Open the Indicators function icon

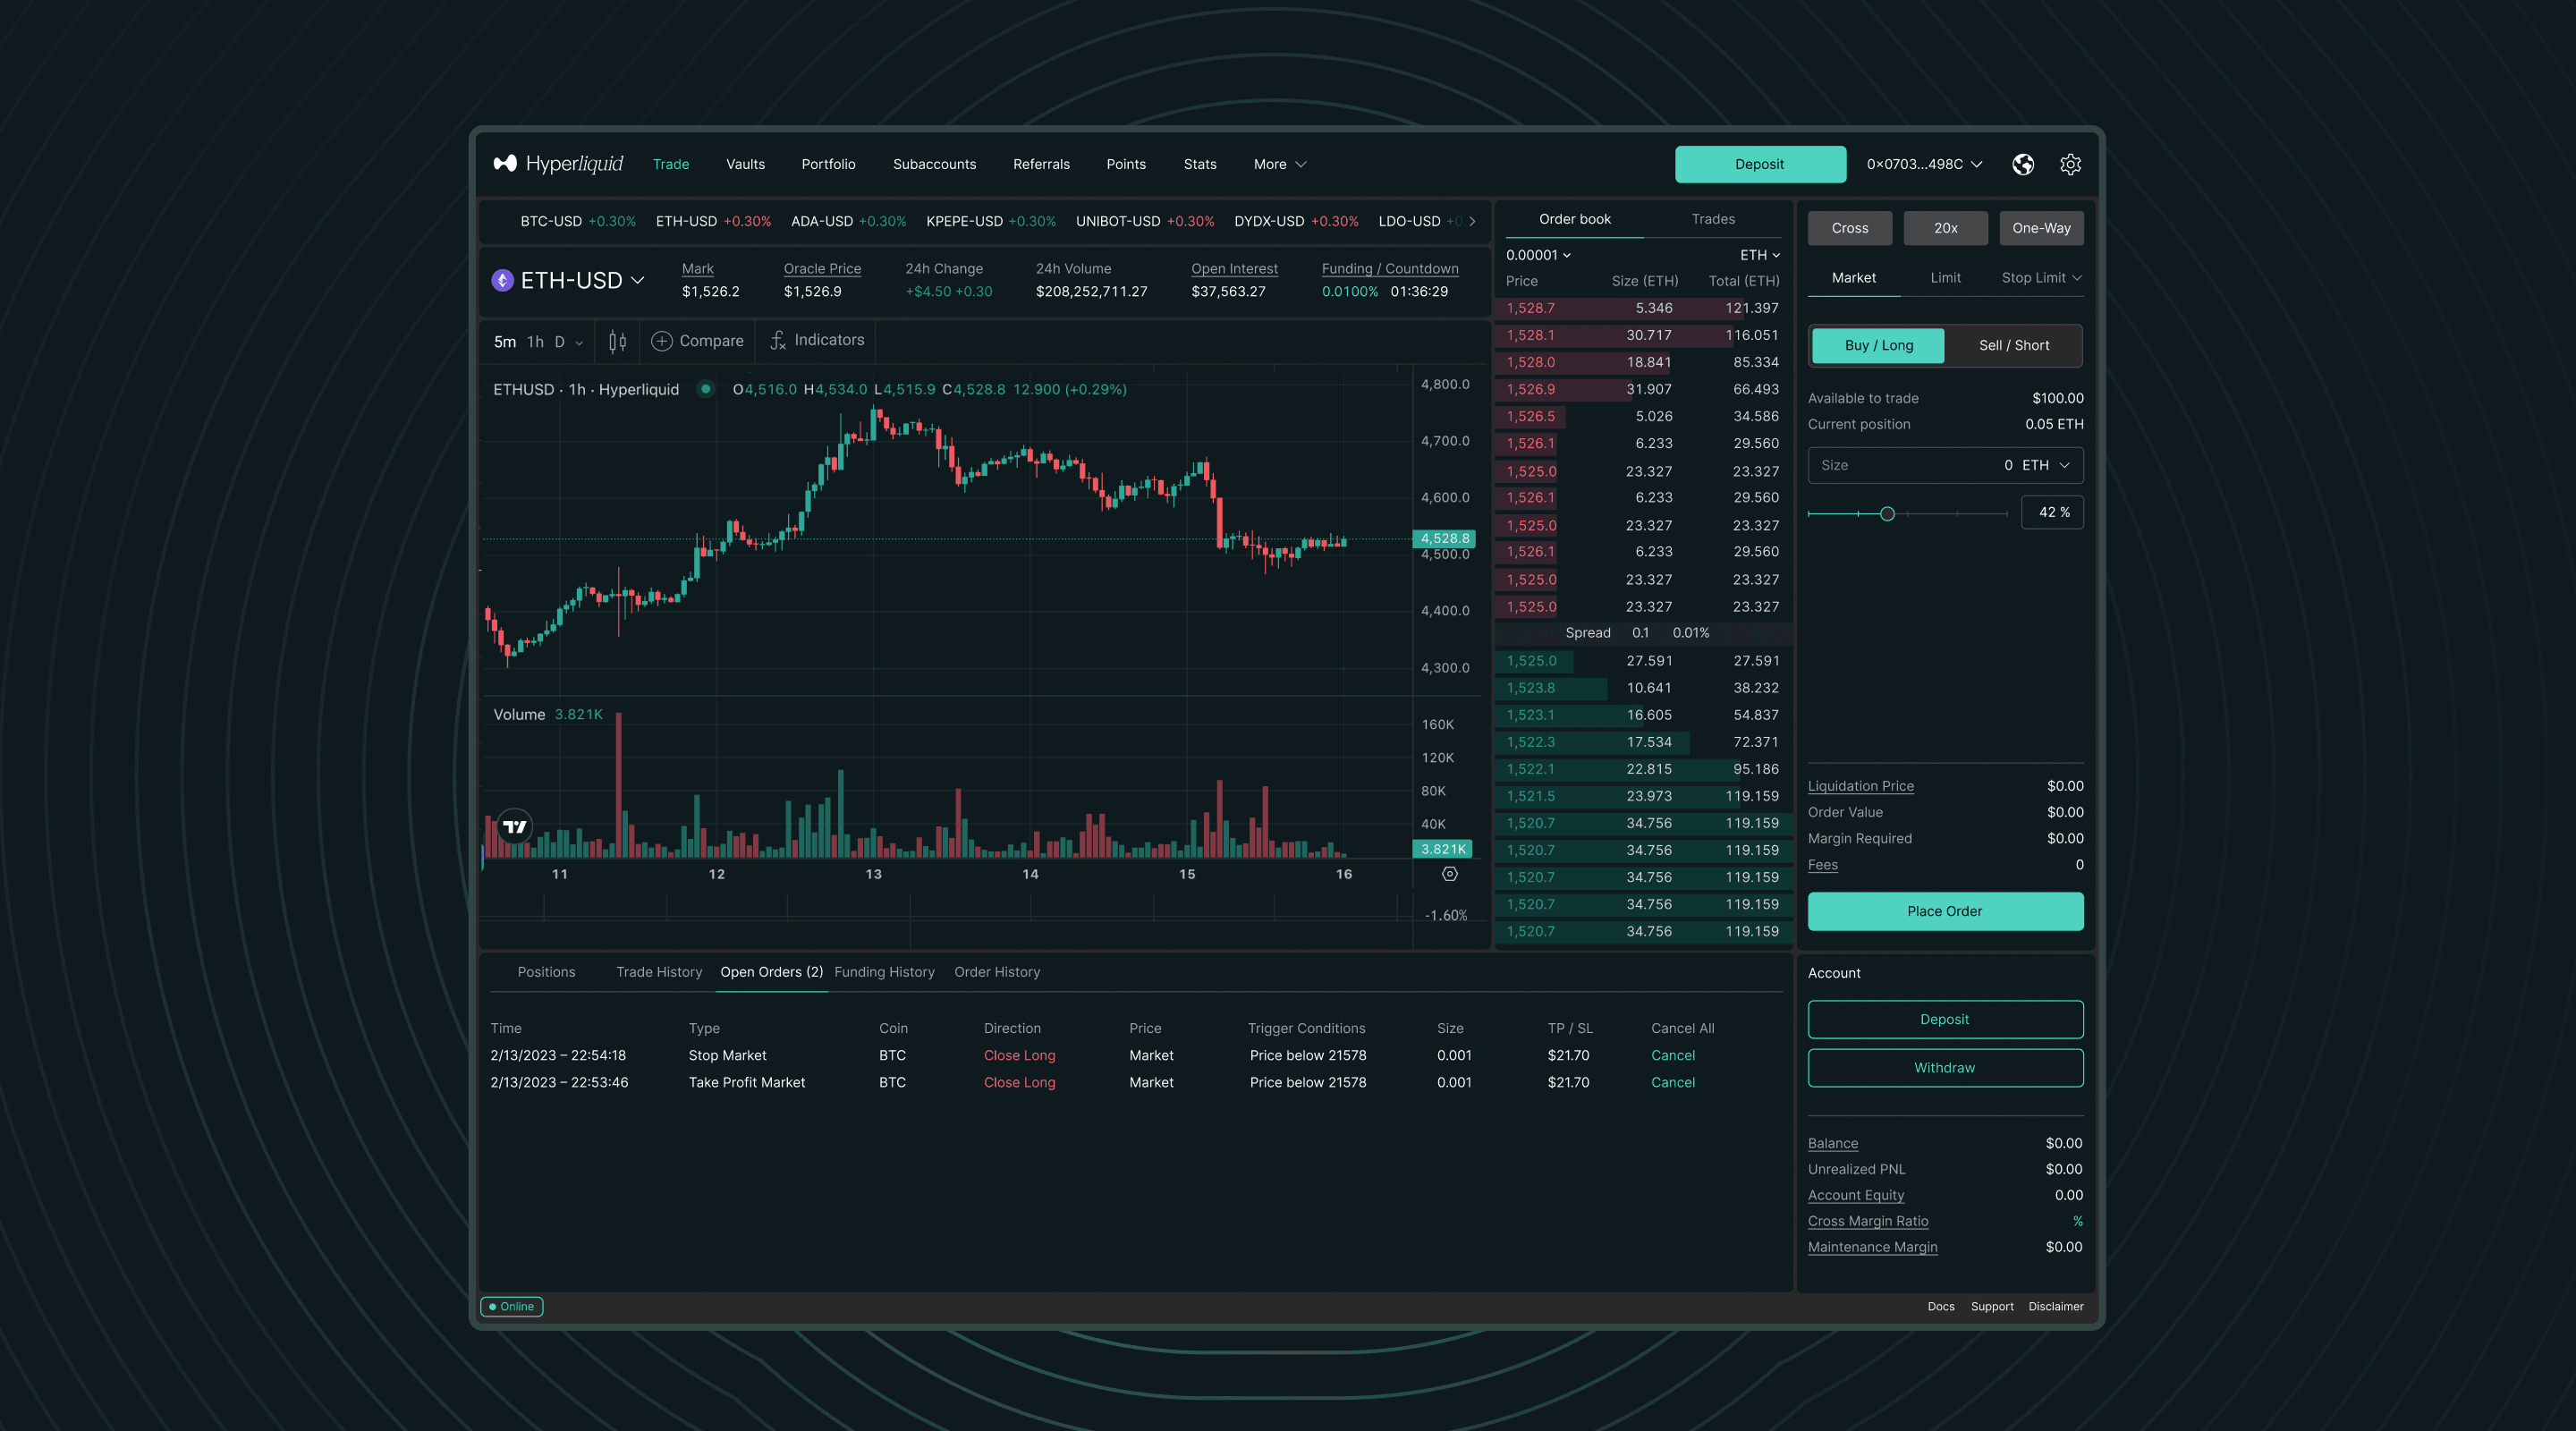click(777, 341)
